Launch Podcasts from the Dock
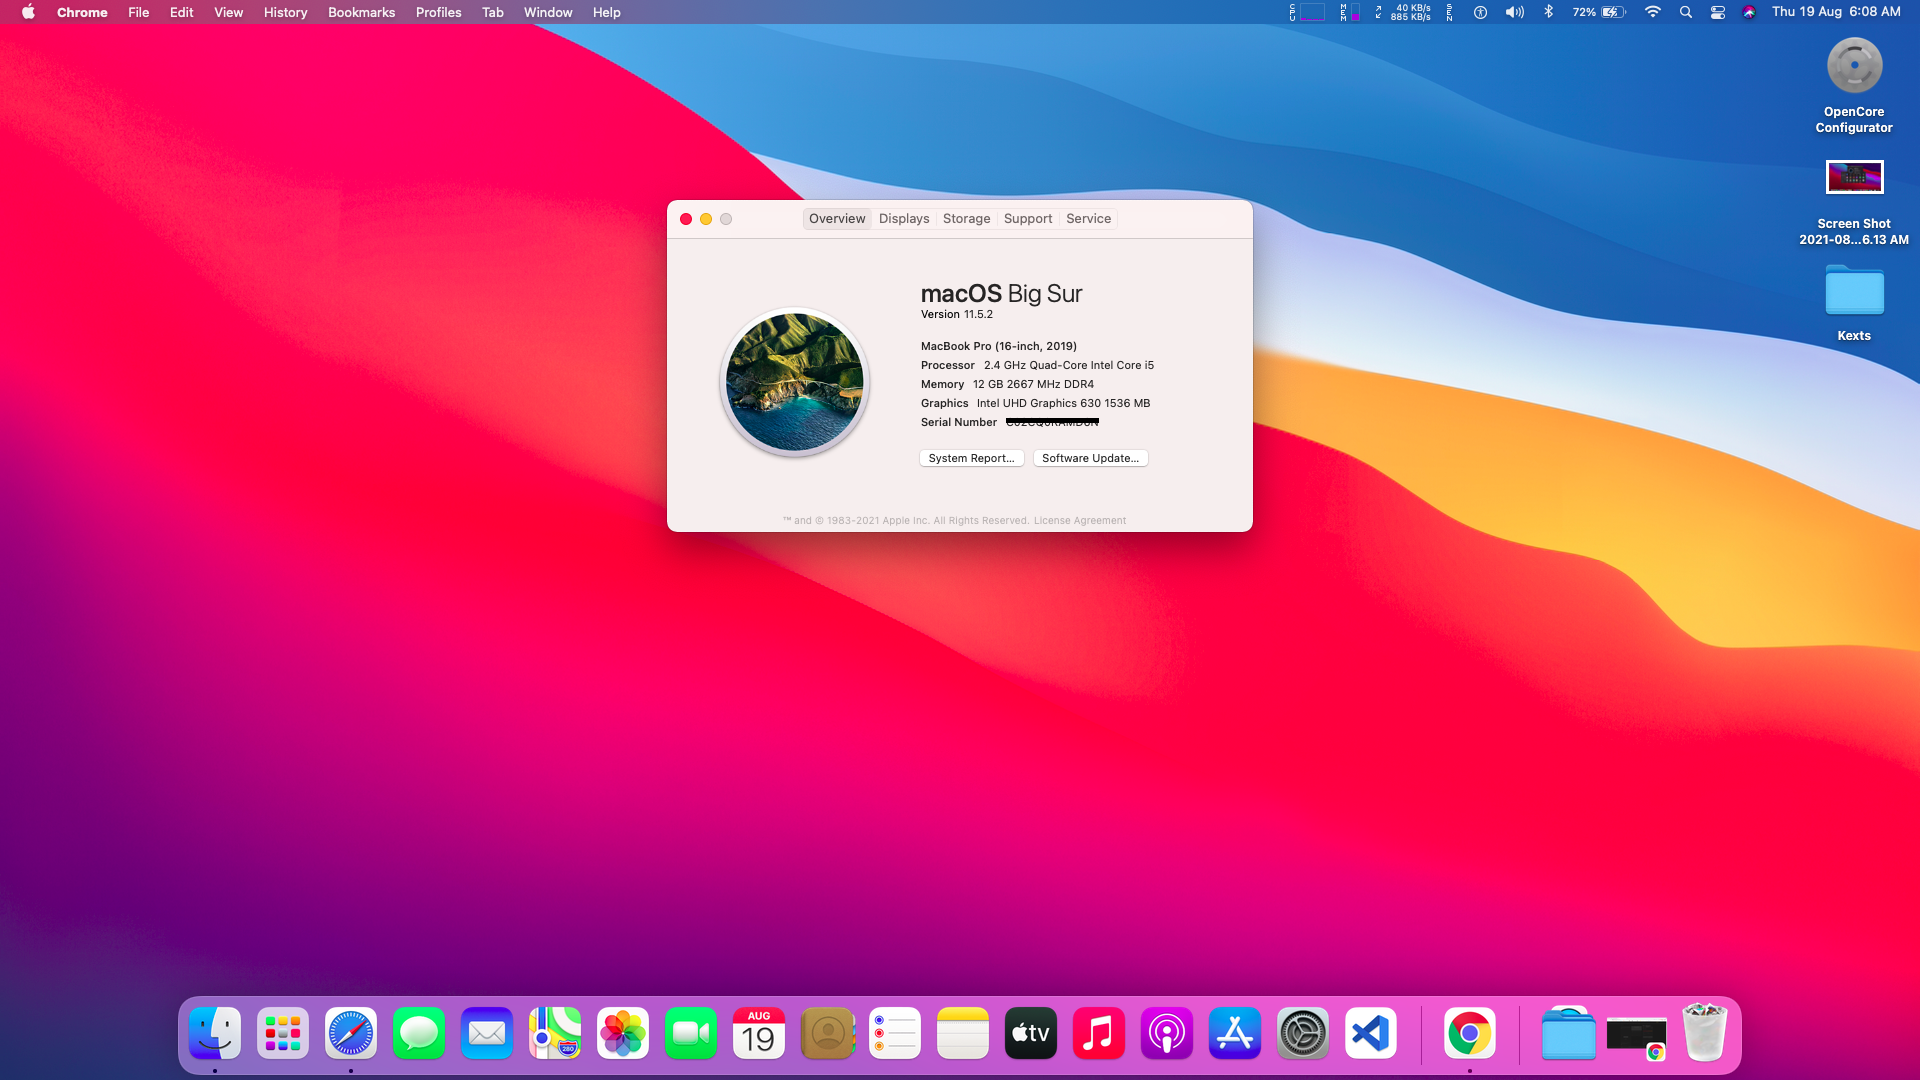Screen dimensions: 1920x1080 [x=1167, y=1033]
